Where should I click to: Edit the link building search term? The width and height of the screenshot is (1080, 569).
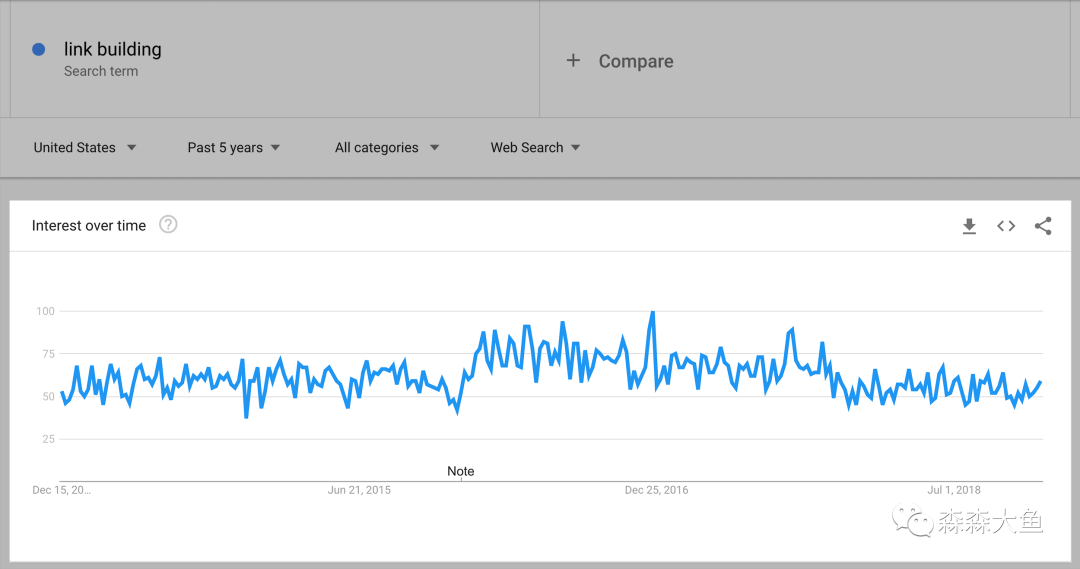point(112,49)
